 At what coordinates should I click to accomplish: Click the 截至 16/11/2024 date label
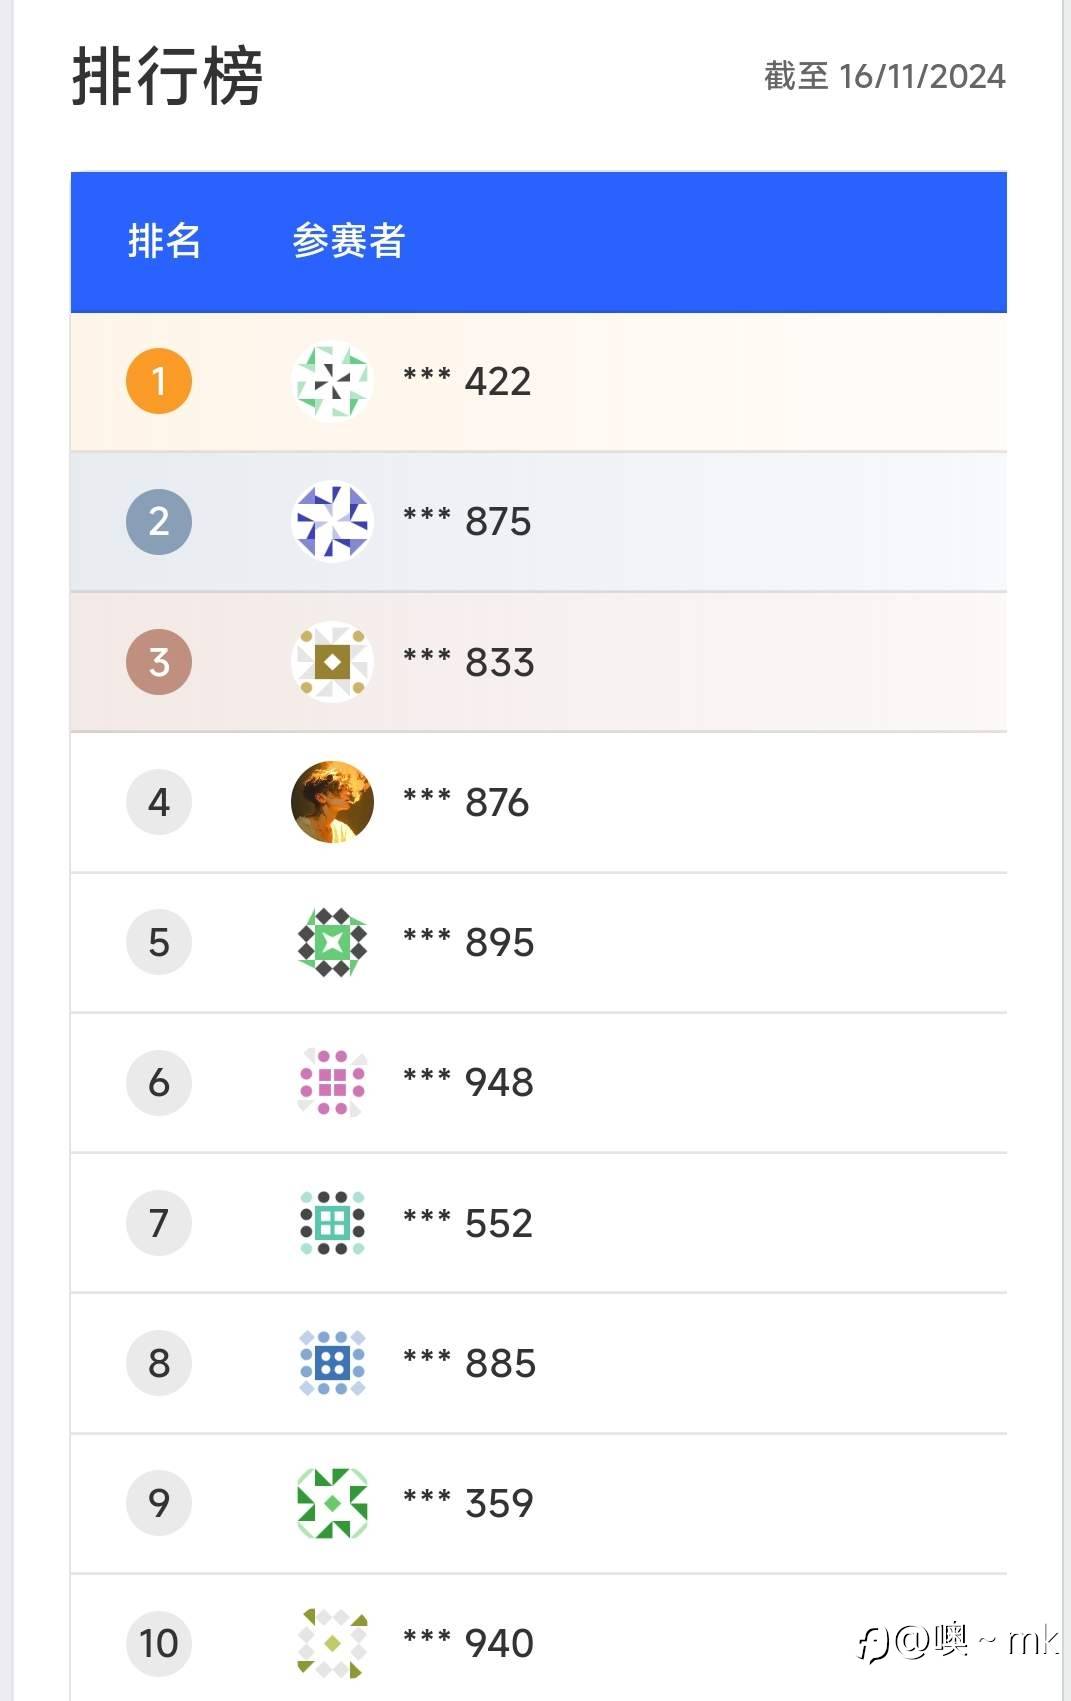pyautogui.click(x=884, y=76)
